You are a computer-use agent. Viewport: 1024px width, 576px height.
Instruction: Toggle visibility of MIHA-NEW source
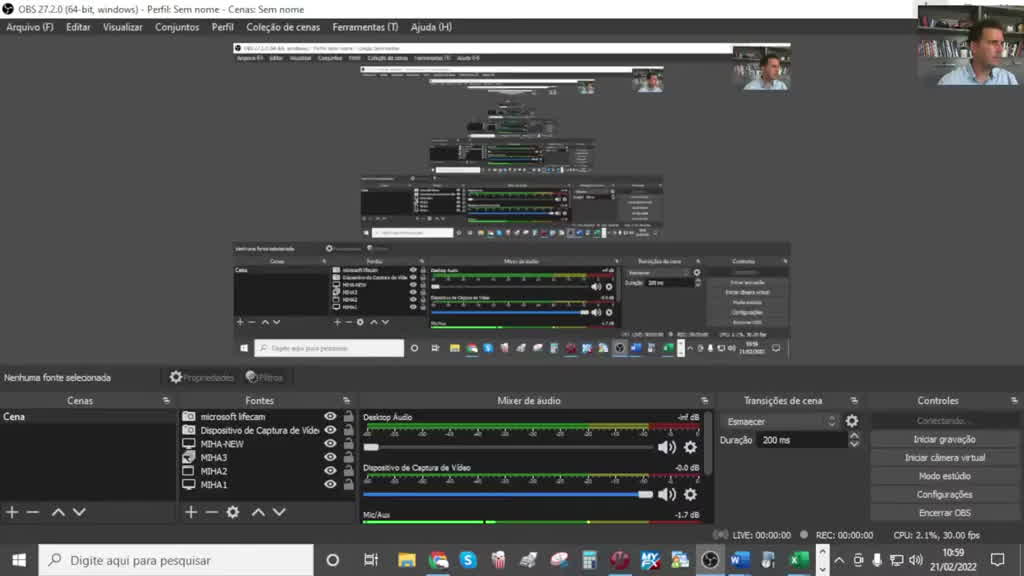click(330, 444)
